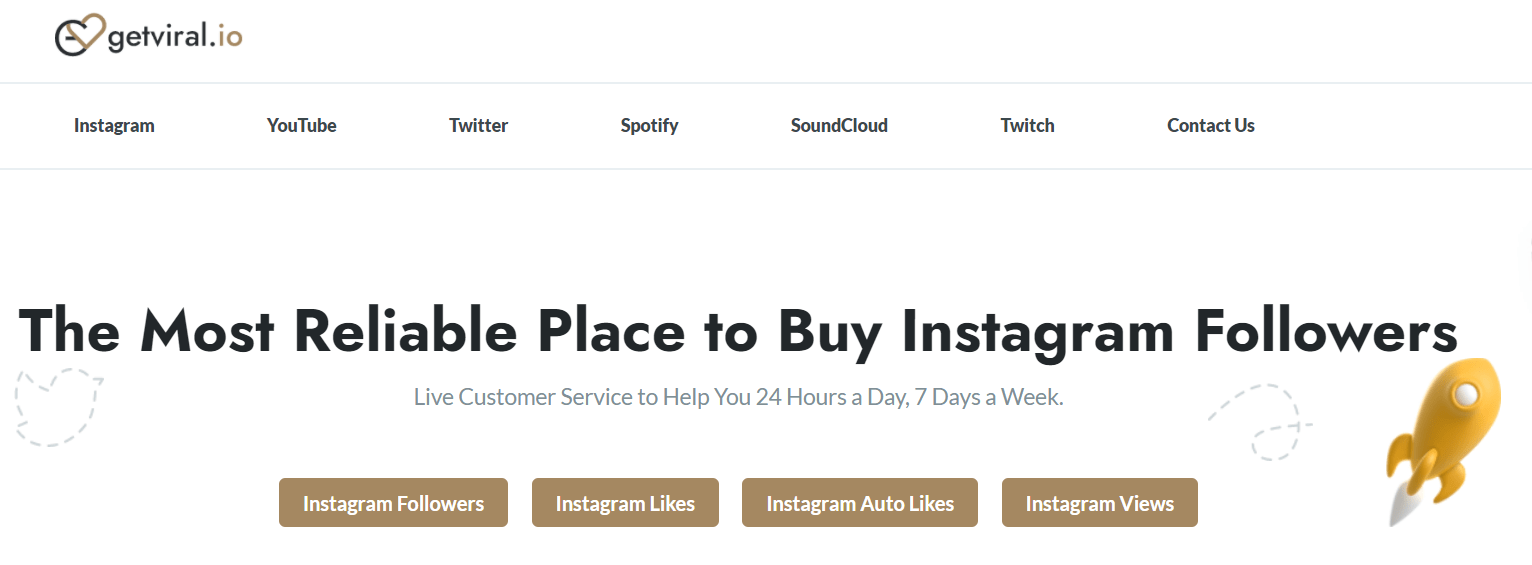Image resolution: width=1532 pixels, height=565 pixels.
Task: Click the getviral.io logo text
Action: pyautogui.click(x=174, y=38)
